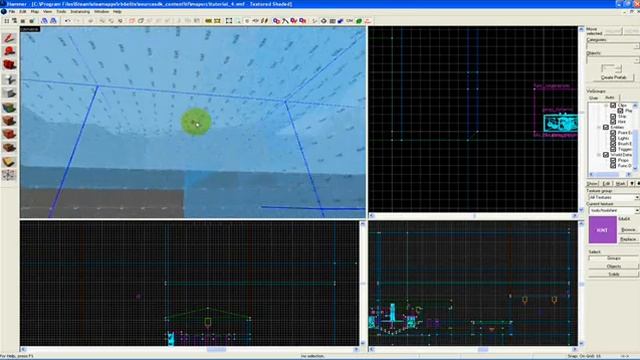Toggle the 3D grid icon
The image size is (640, 360).
[x=15, y=21]
